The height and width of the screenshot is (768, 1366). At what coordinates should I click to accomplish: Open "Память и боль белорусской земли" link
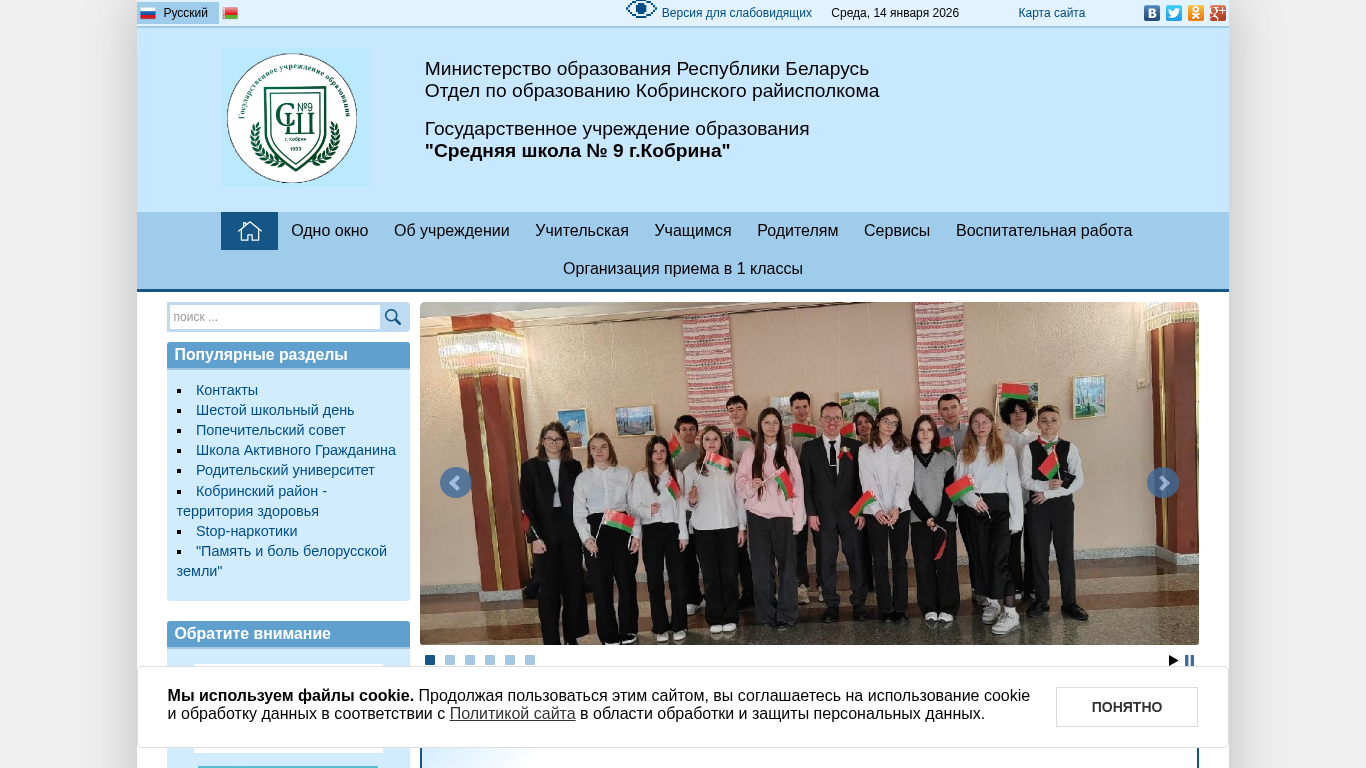coord(282,561)
